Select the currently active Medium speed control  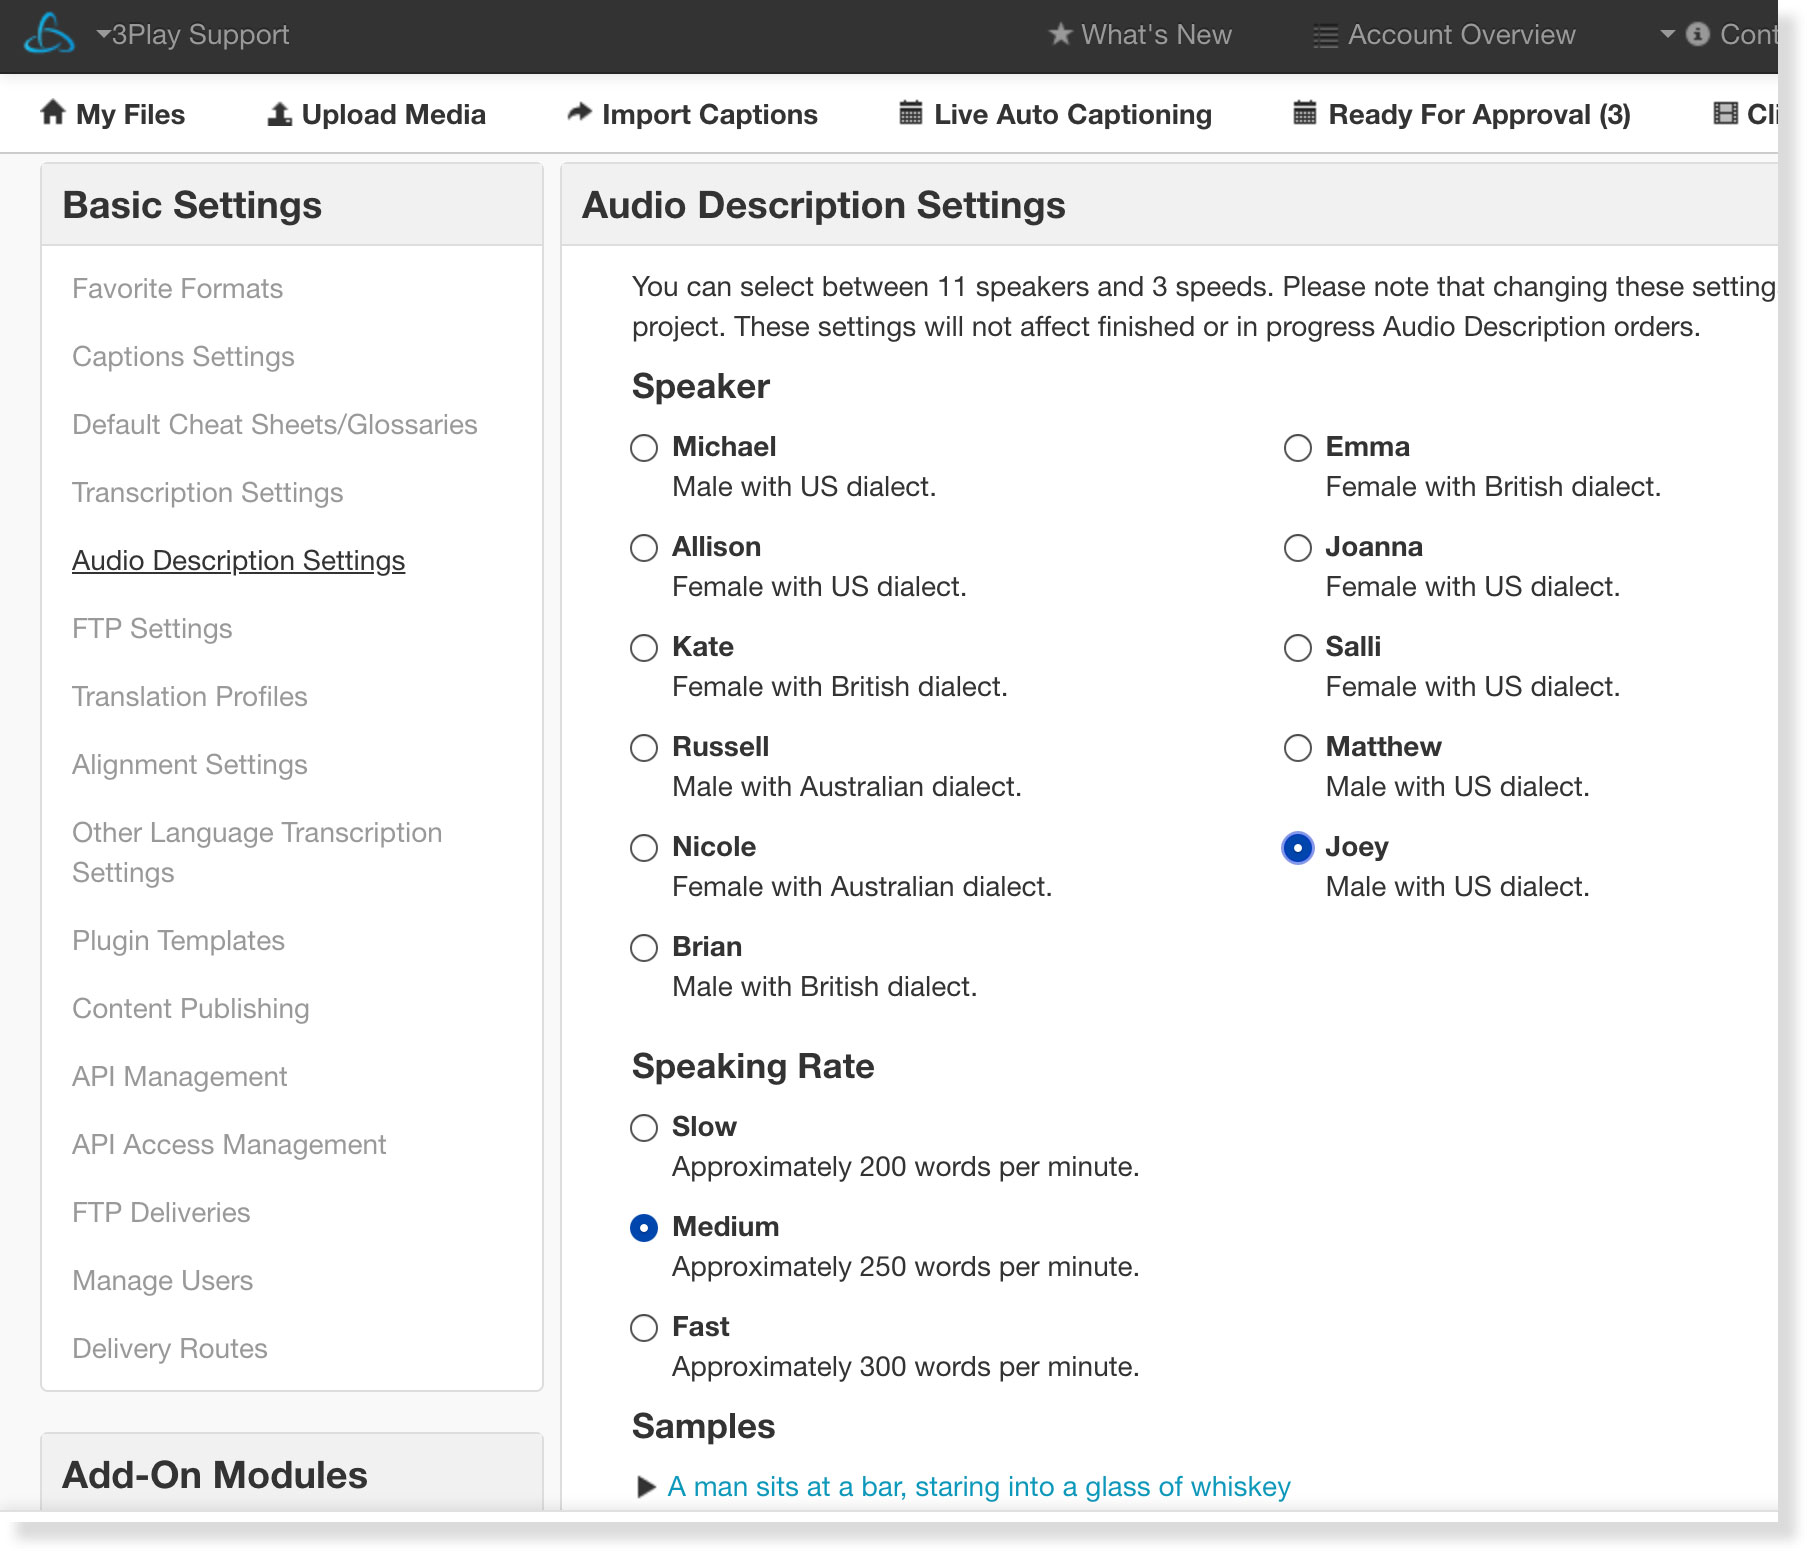[x=644, y=1228]
